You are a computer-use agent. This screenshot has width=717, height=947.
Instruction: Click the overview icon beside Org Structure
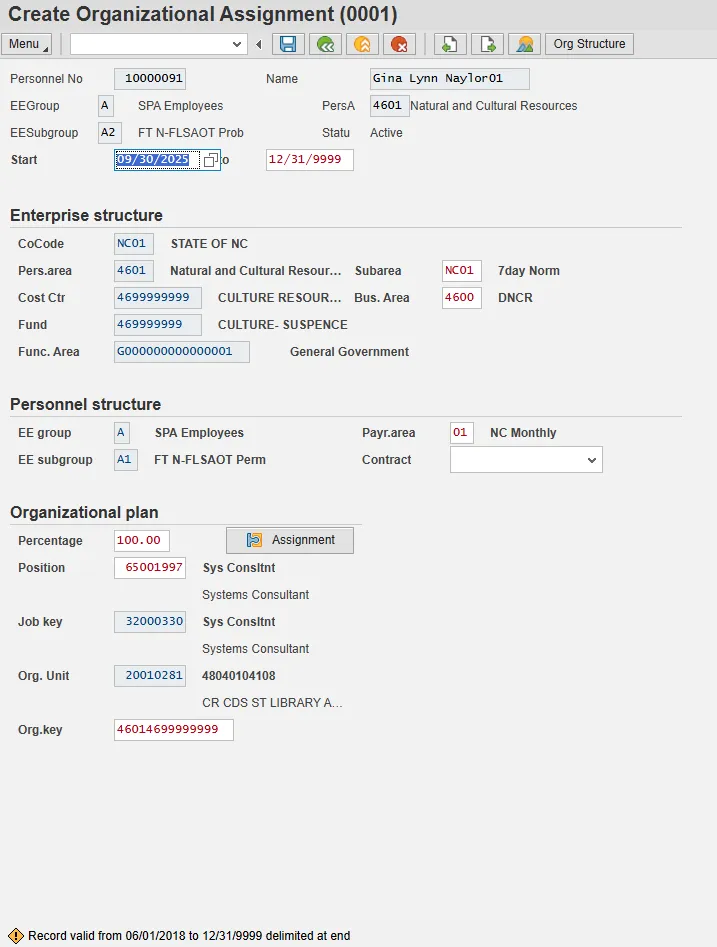click(x=524, y=44)
